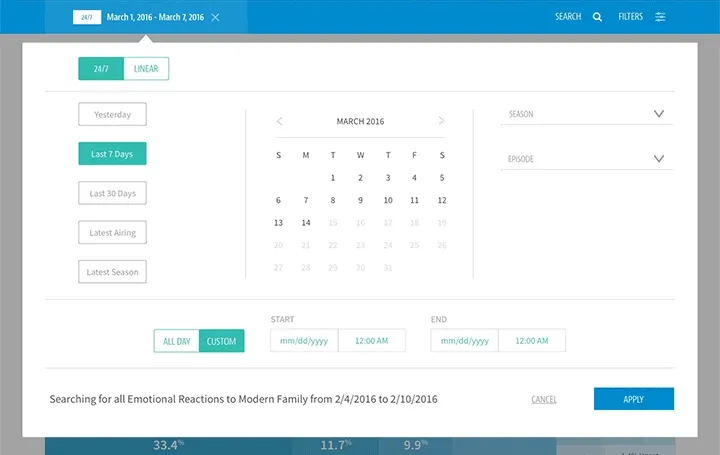Click the search magnifier icon
This screenshot has width=720, height=455.
coord(597,17)
